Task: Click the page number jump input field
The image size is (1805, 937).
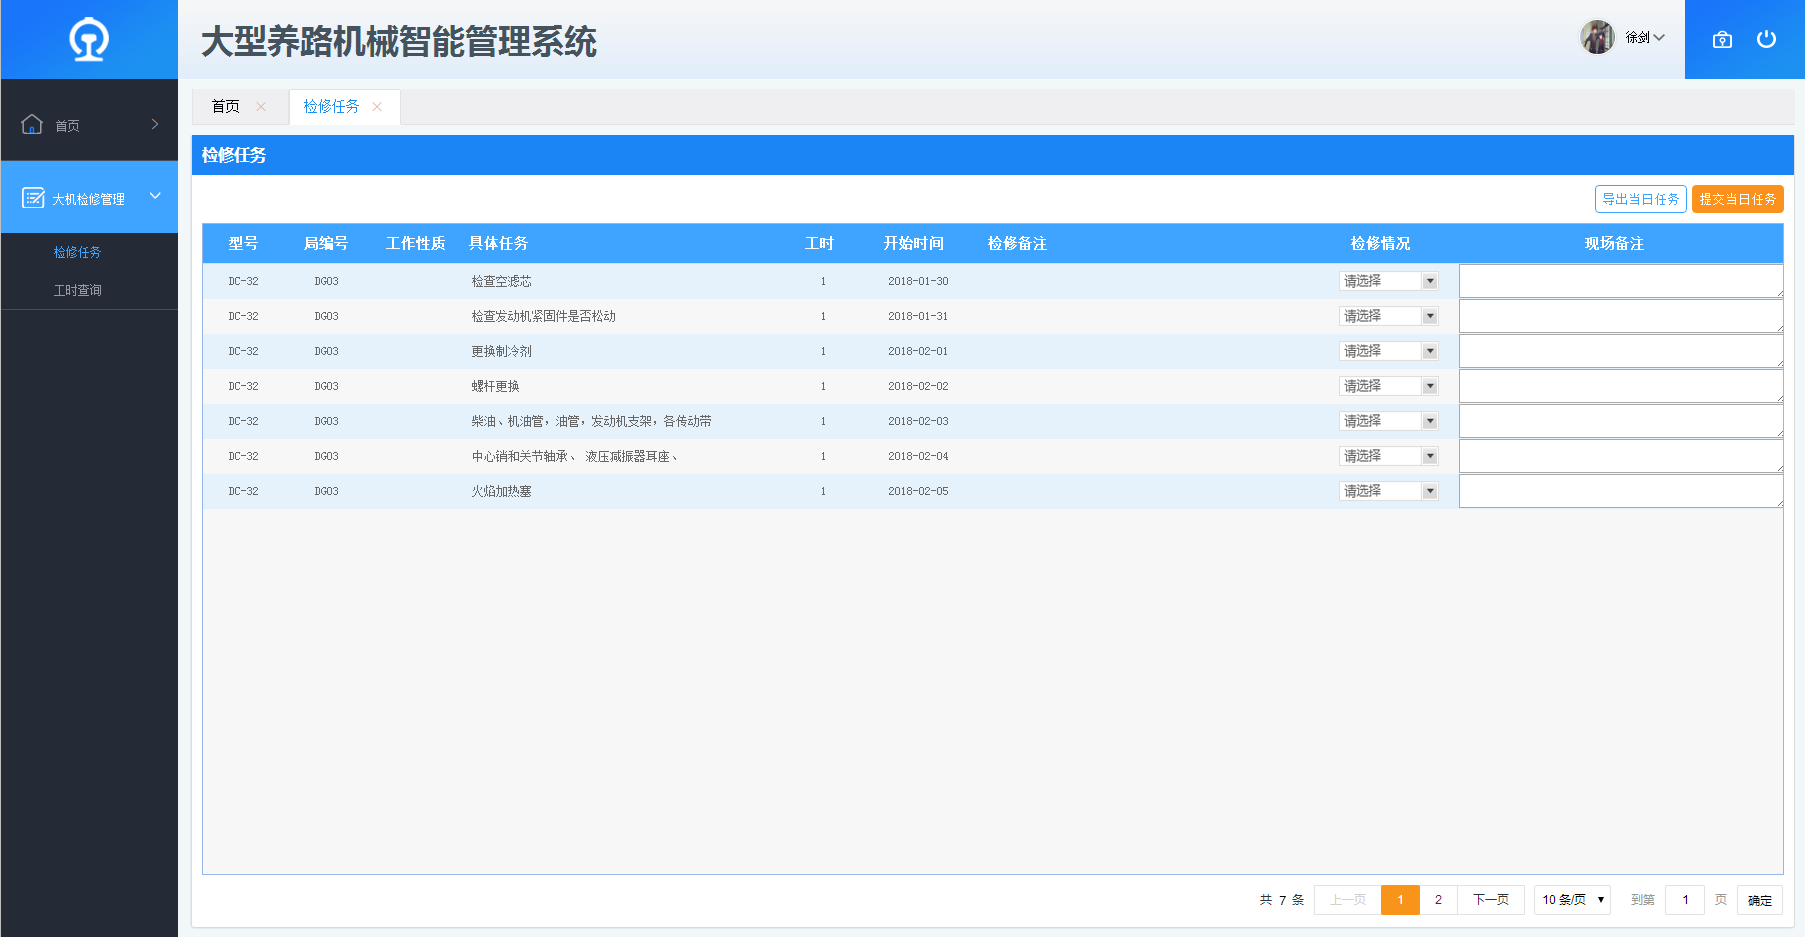Action: pos(1685,900)
